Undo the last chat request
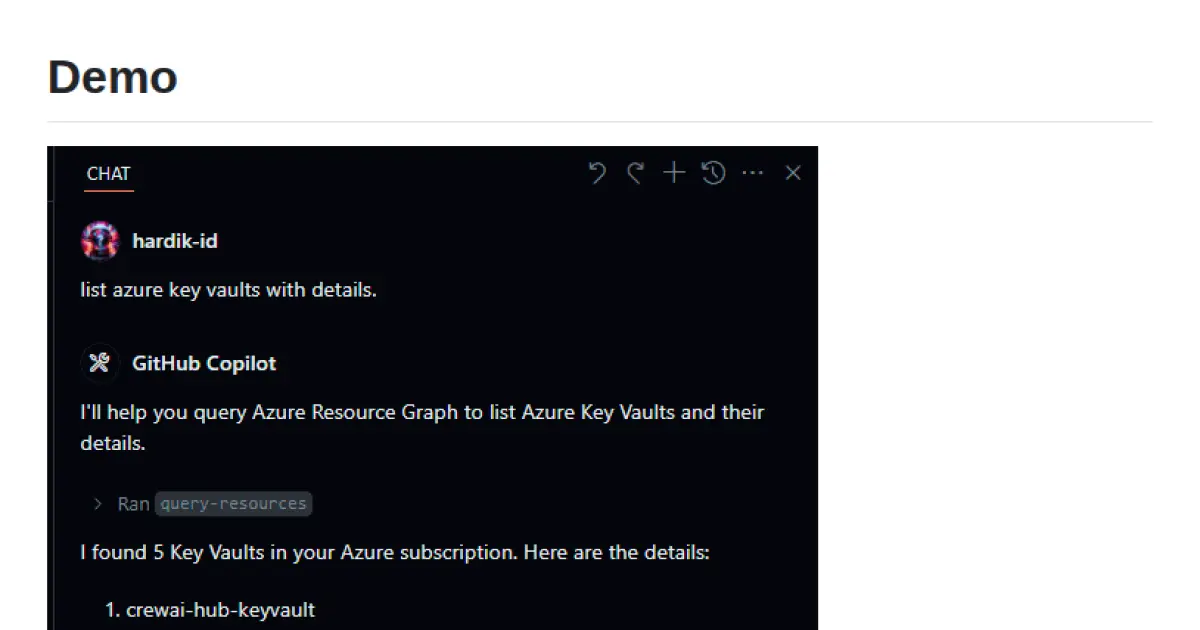Viewport: 1200px width, 630px height. [597, 172]
